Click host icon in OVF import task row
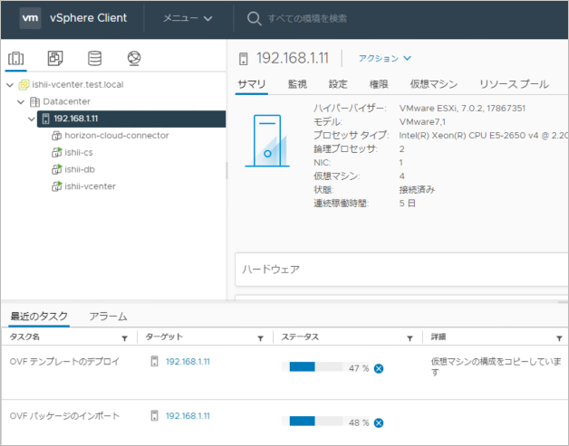The height and width of the screenshot is (446, 569). tap(155, 416)
